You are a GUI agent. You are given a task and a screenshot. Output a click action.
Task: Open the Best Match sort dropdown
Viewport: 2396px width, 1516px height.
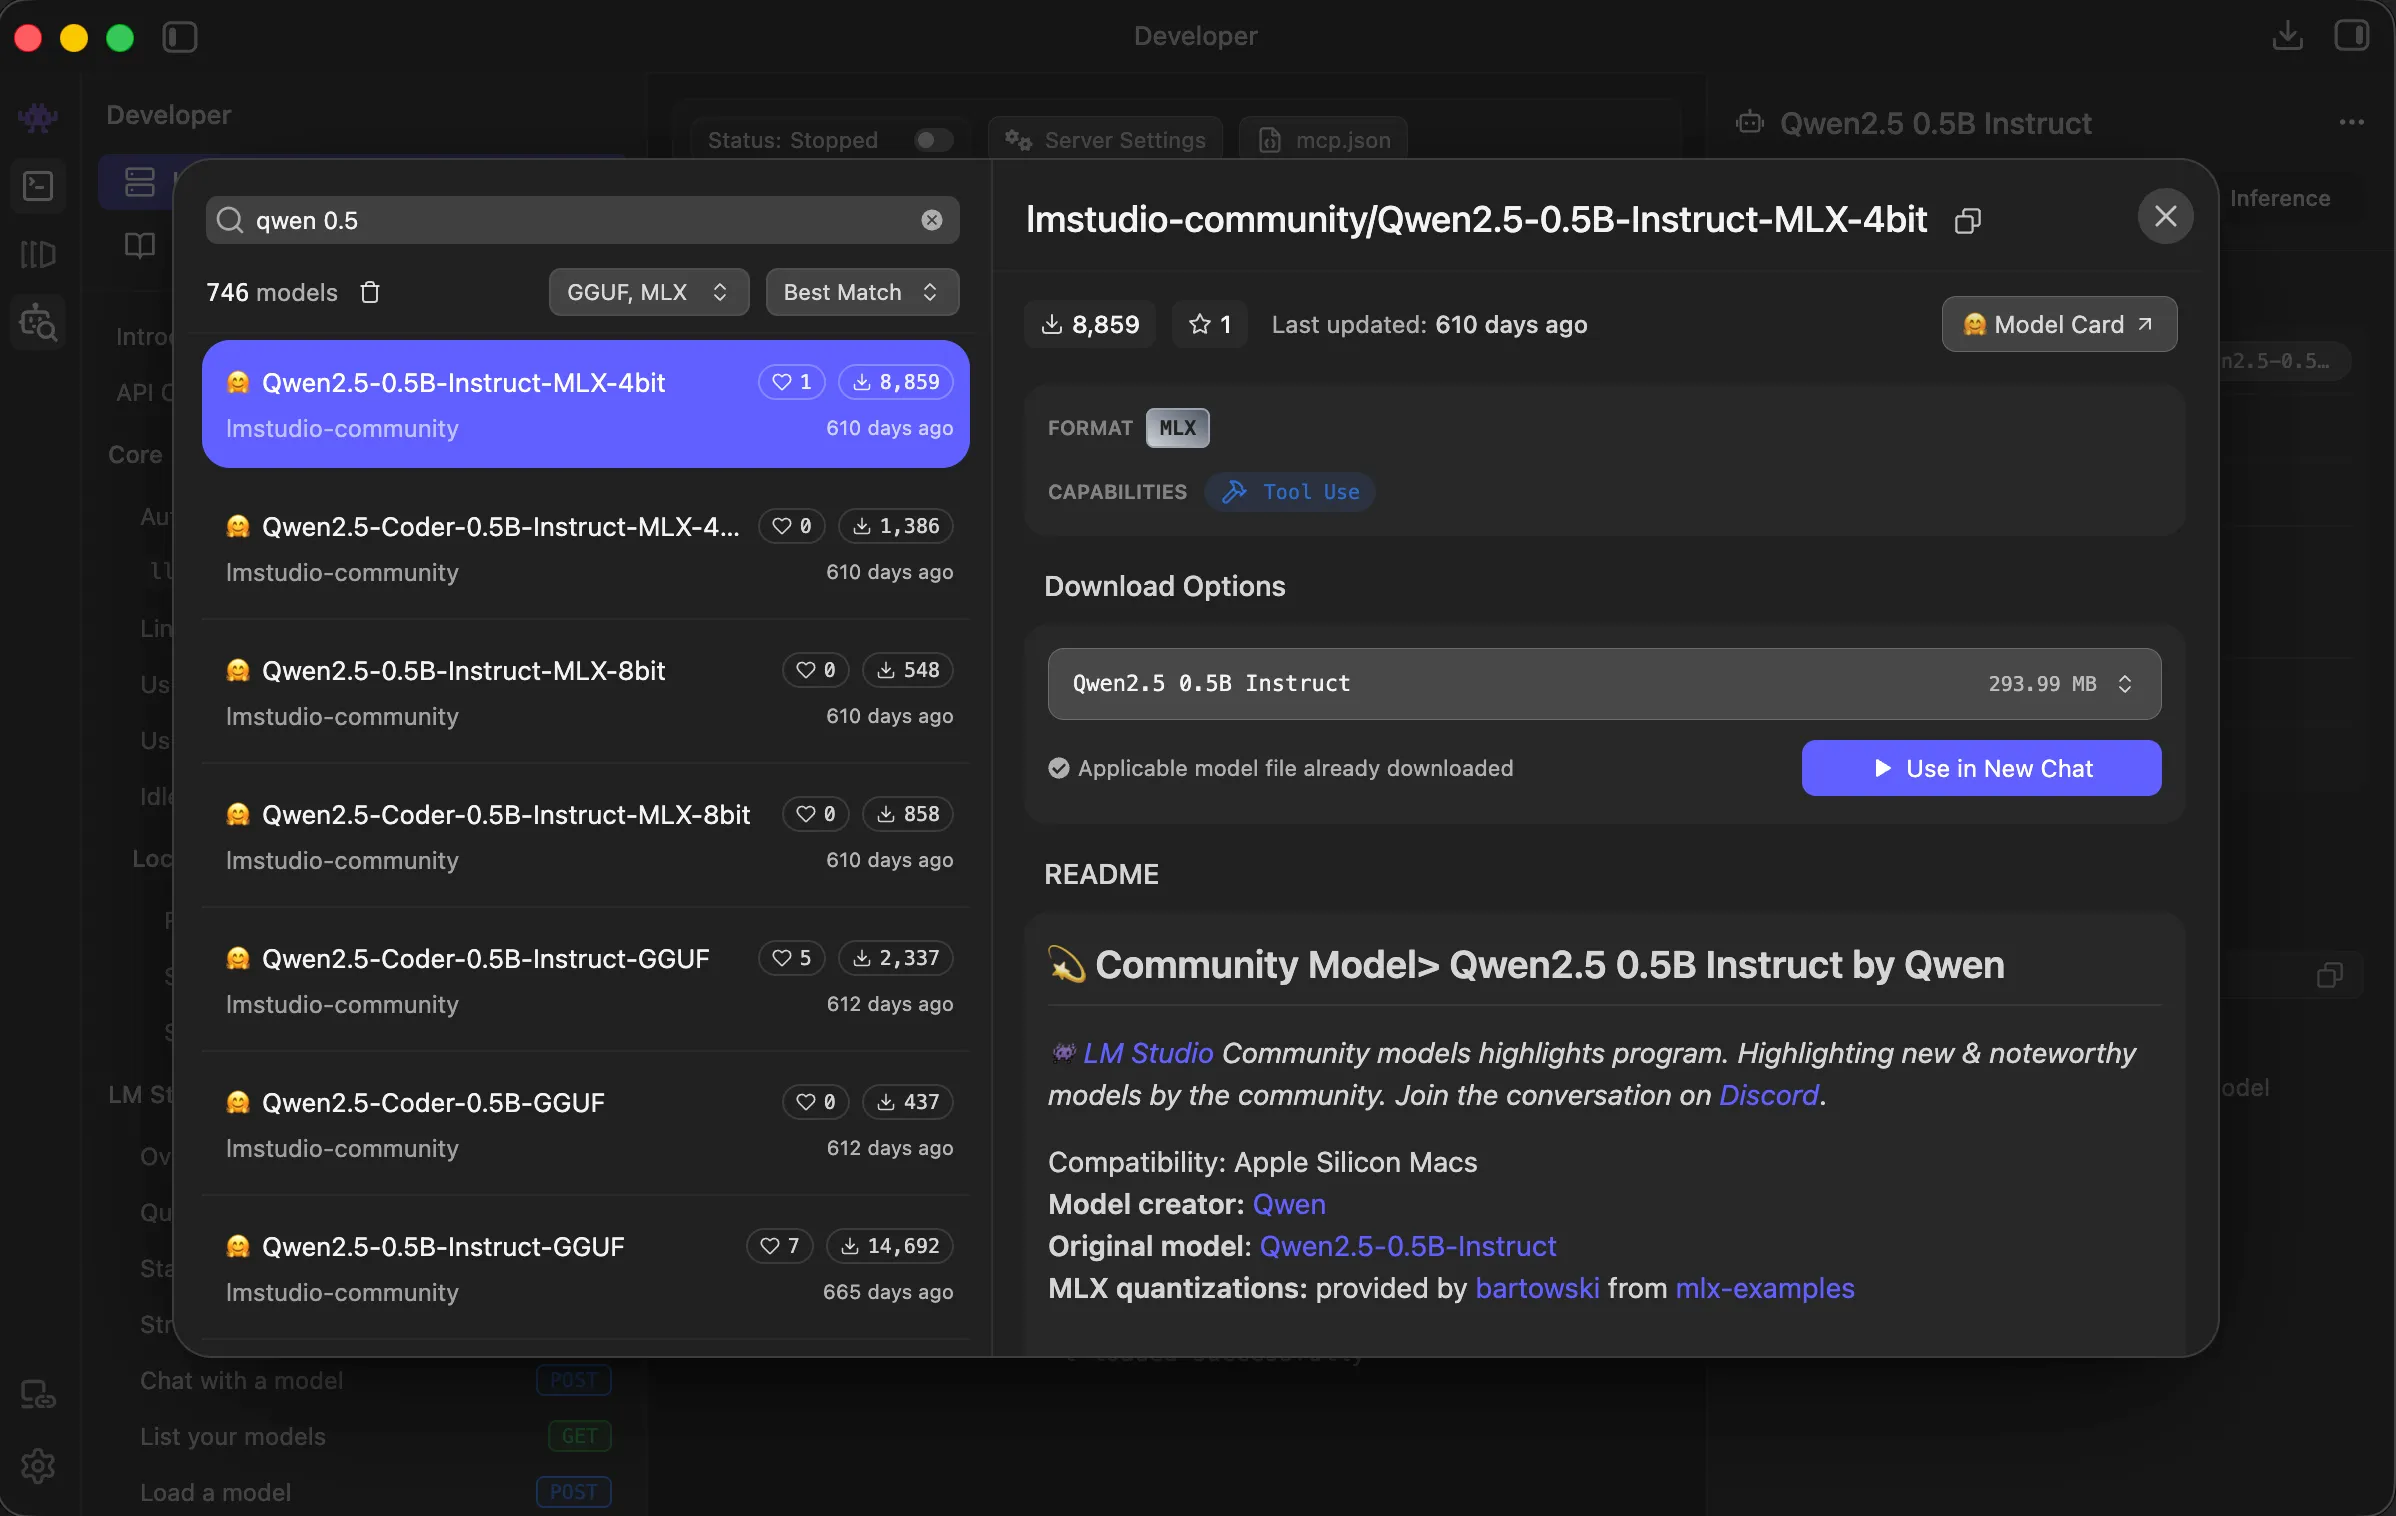862,292
